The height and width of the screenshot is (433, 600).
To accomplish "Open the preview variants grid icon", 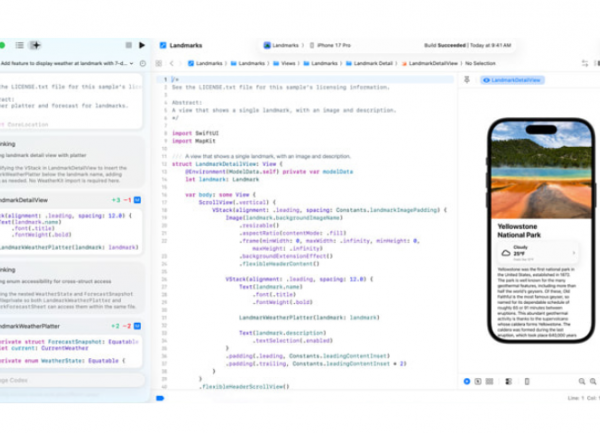I will point(489,381).
